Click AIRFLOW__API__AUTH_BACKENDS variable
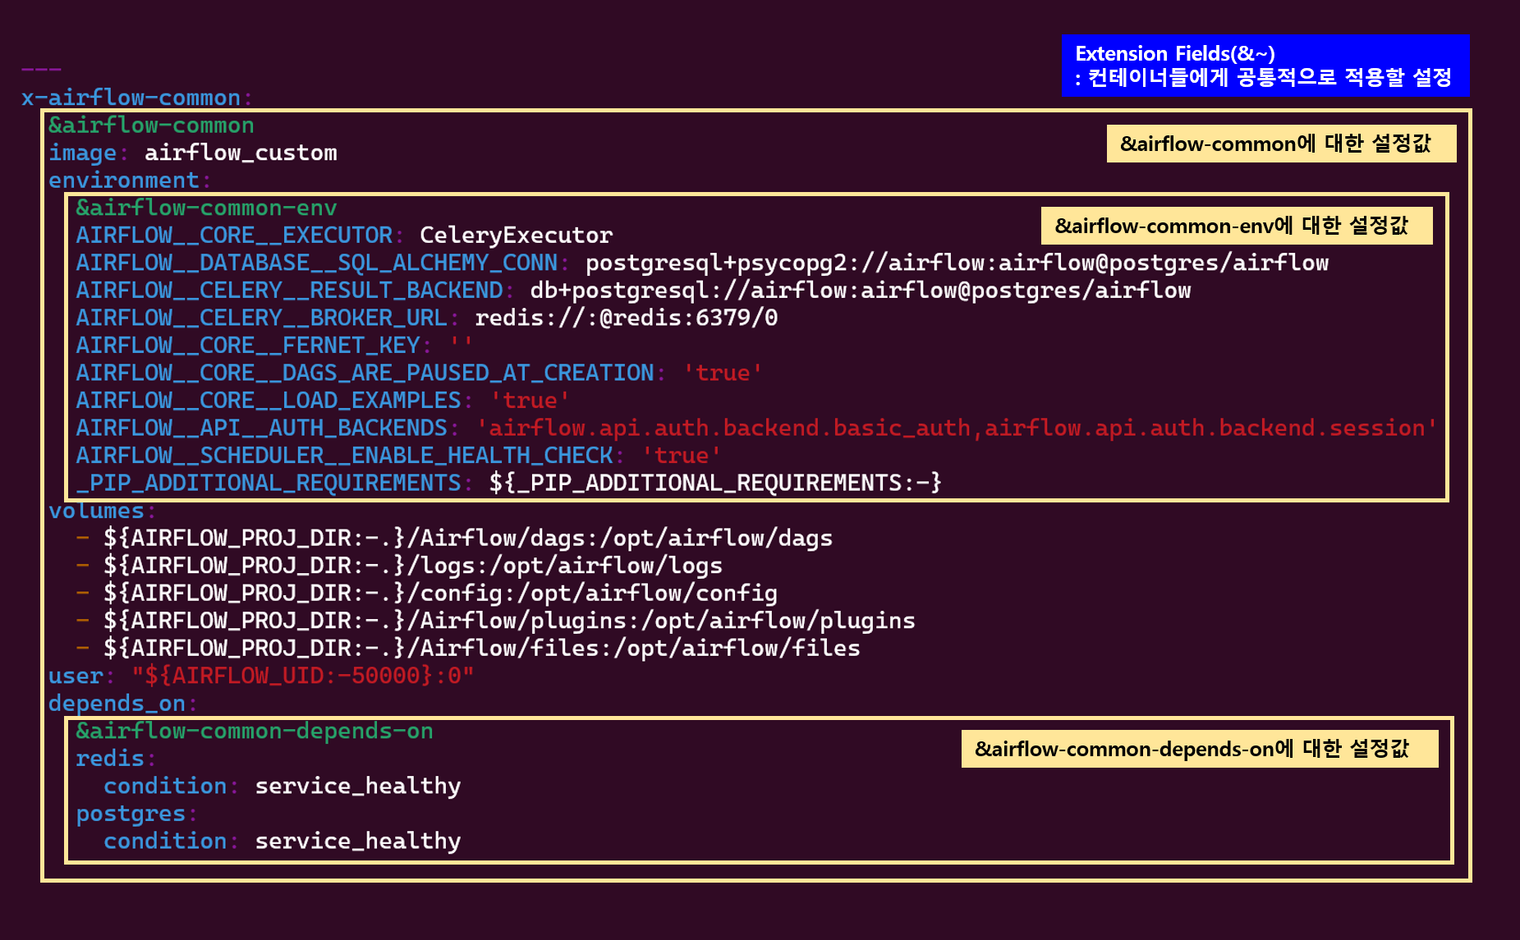The width and height of the screenshot is (1520, 940). (x=262, y=428)
